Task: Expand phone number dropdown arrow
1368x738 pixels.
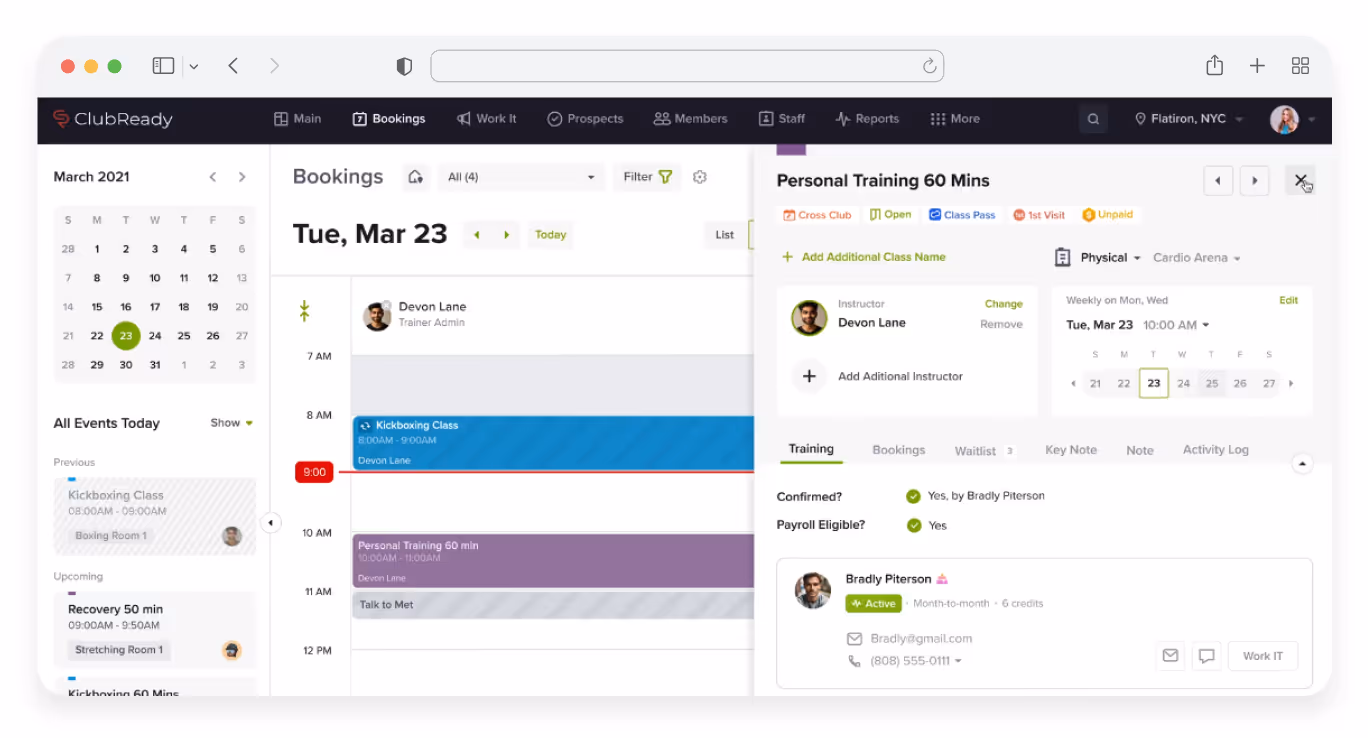Action: click(x=959, y=662)
